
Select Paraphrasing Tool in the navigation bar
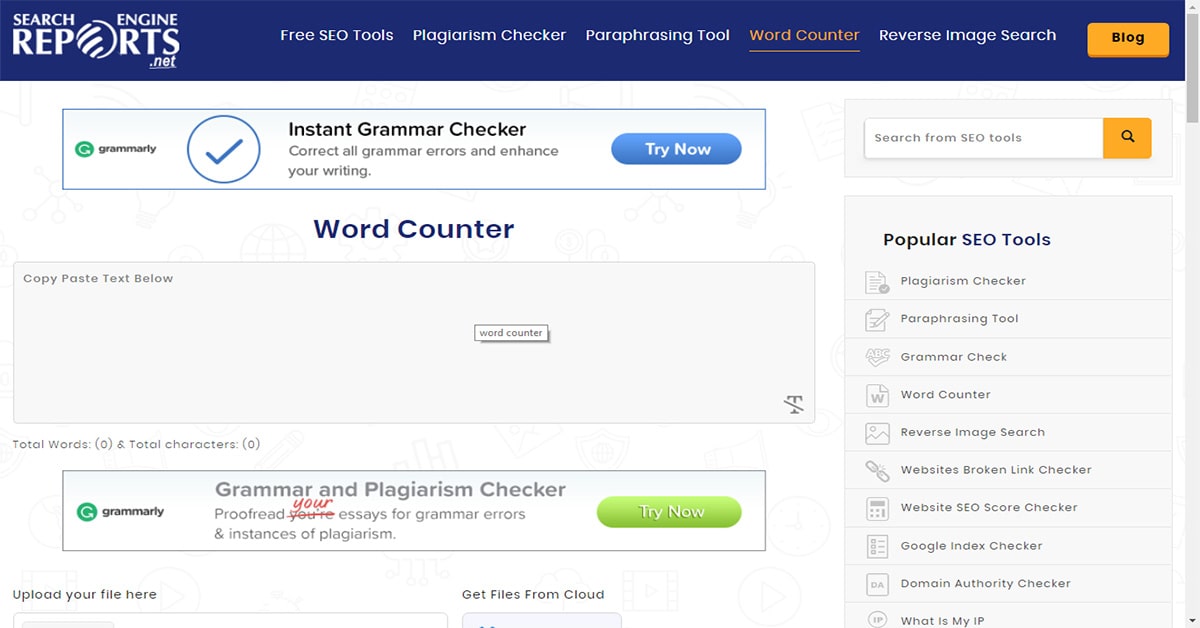coord(657,36)
